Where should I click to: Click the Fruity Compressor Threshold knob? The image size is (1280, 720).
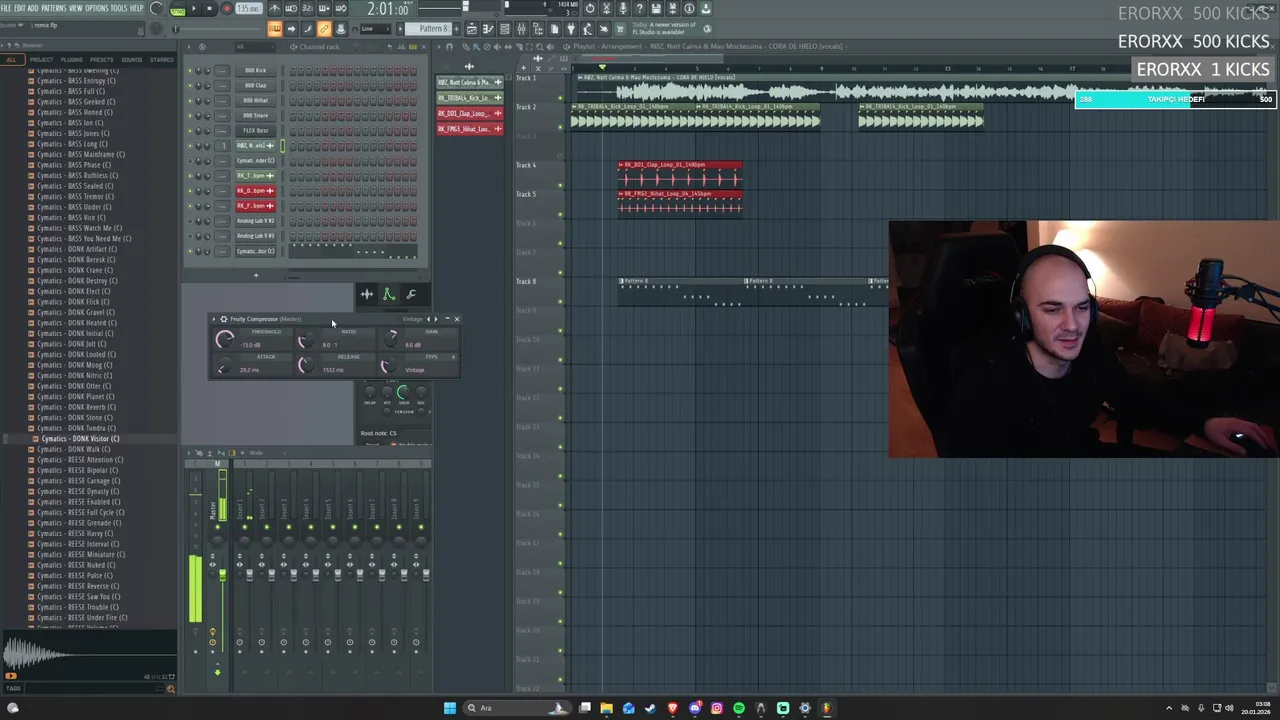tap(224, 340)
